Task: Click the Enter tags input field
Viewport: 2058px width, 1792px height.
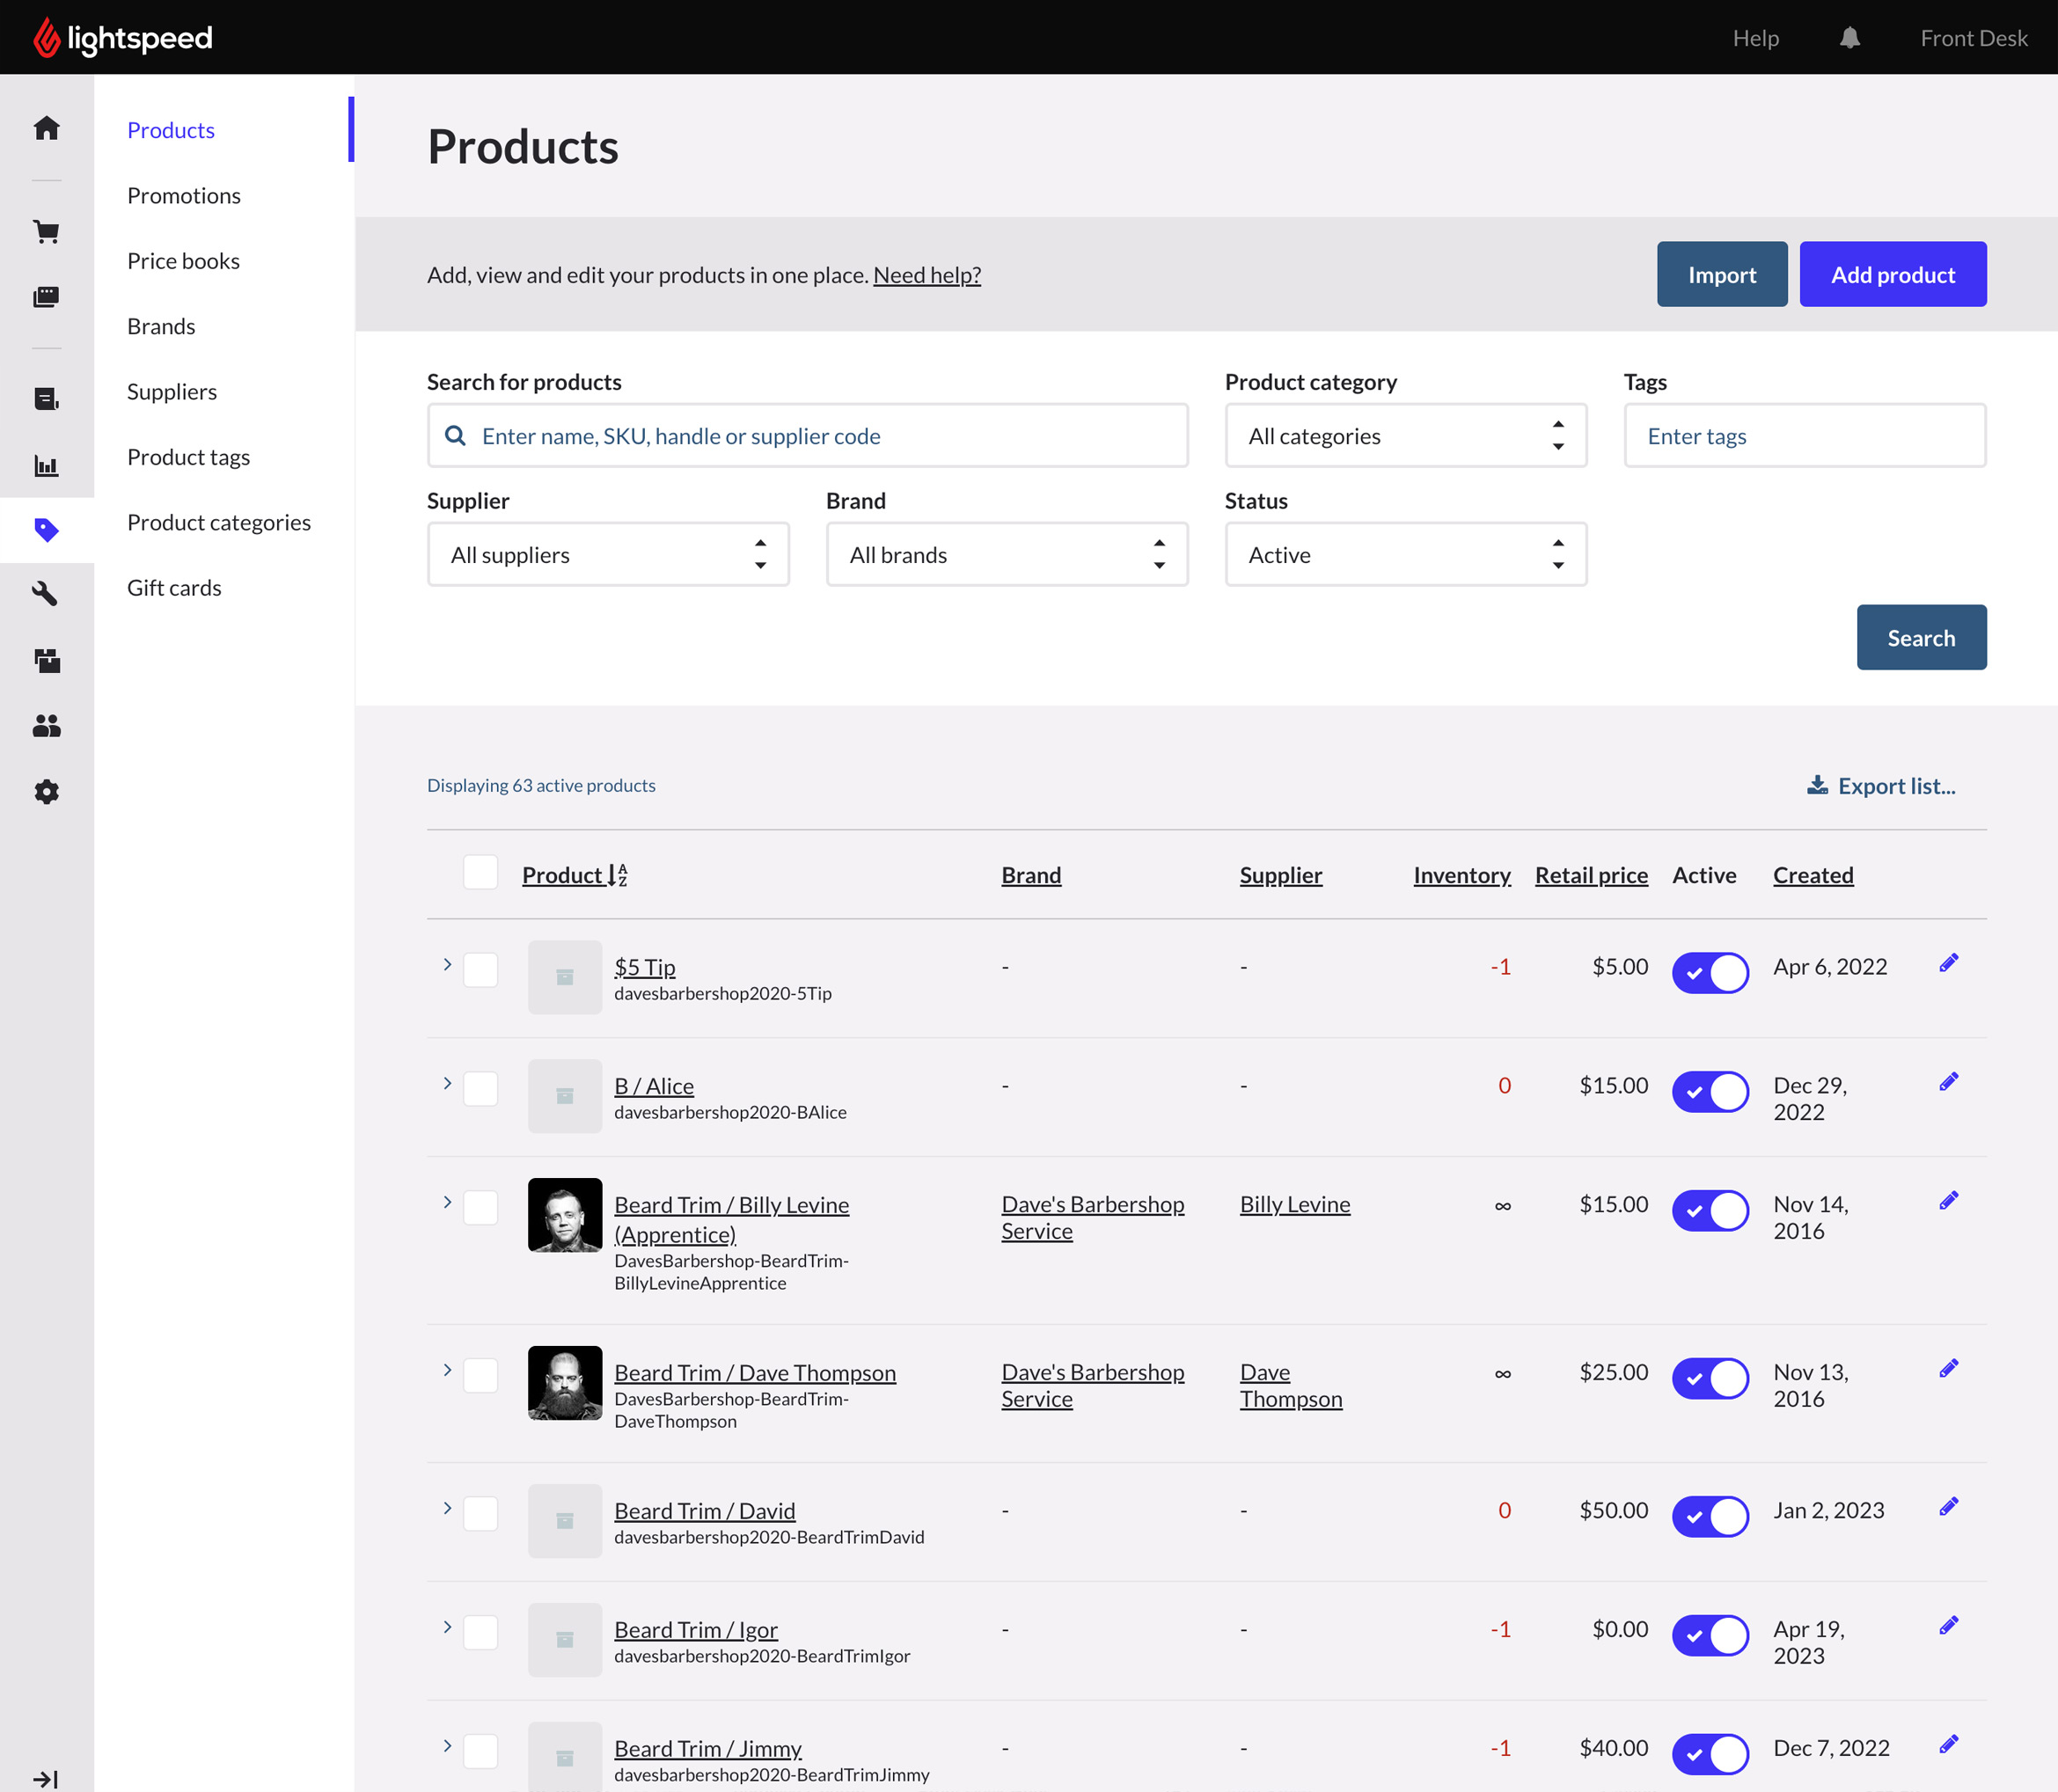Action: (1804, 436)
